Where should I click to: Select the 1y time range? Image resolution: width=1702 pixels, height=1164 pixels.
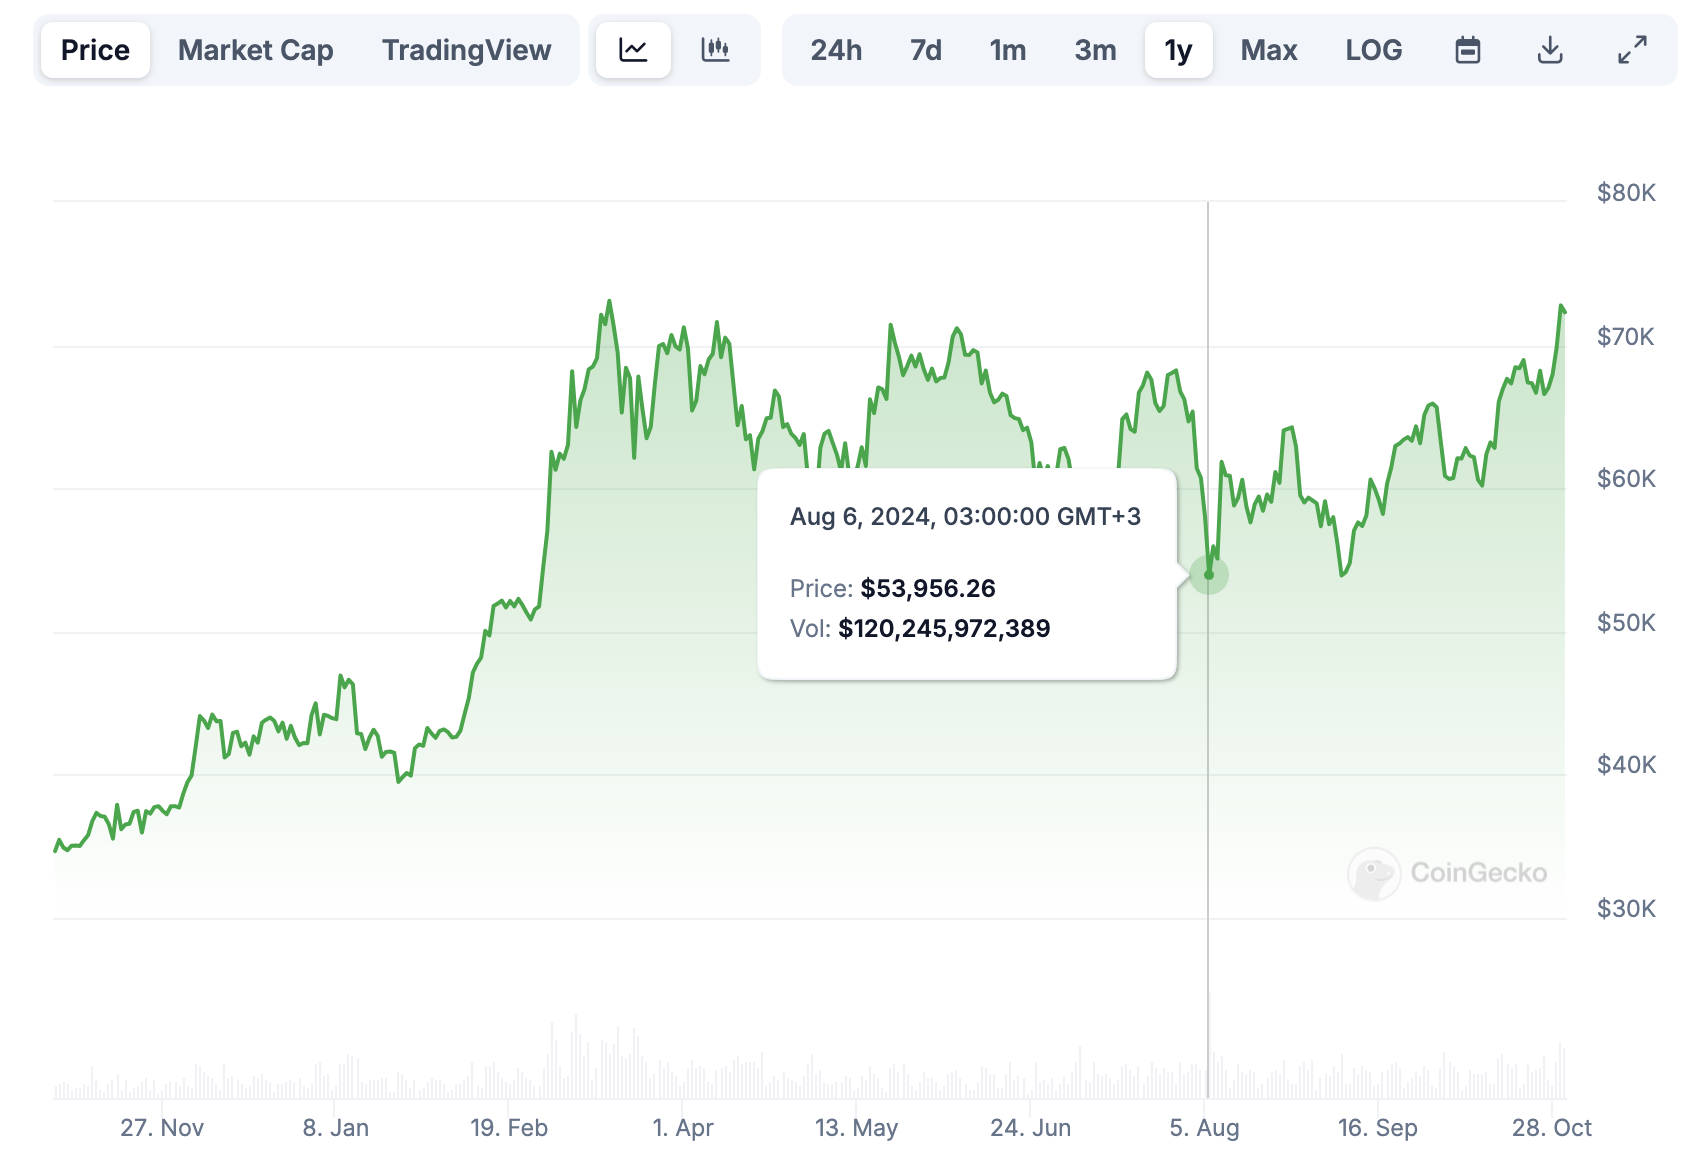[x=1178, y=50]
